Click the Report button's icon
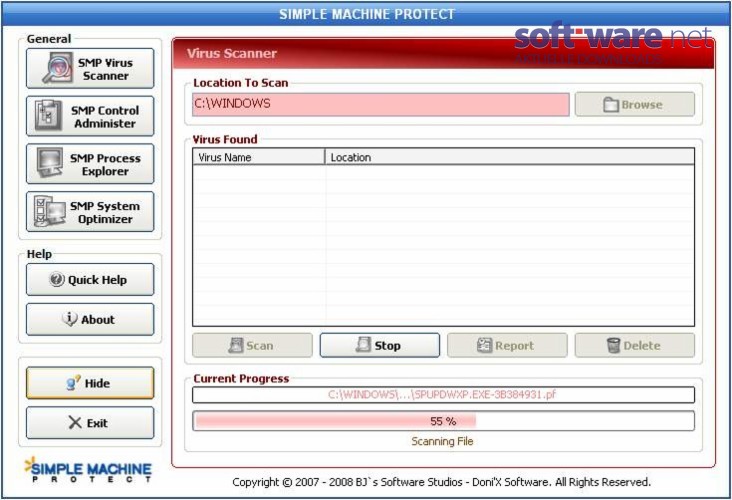 pos(485,345)
